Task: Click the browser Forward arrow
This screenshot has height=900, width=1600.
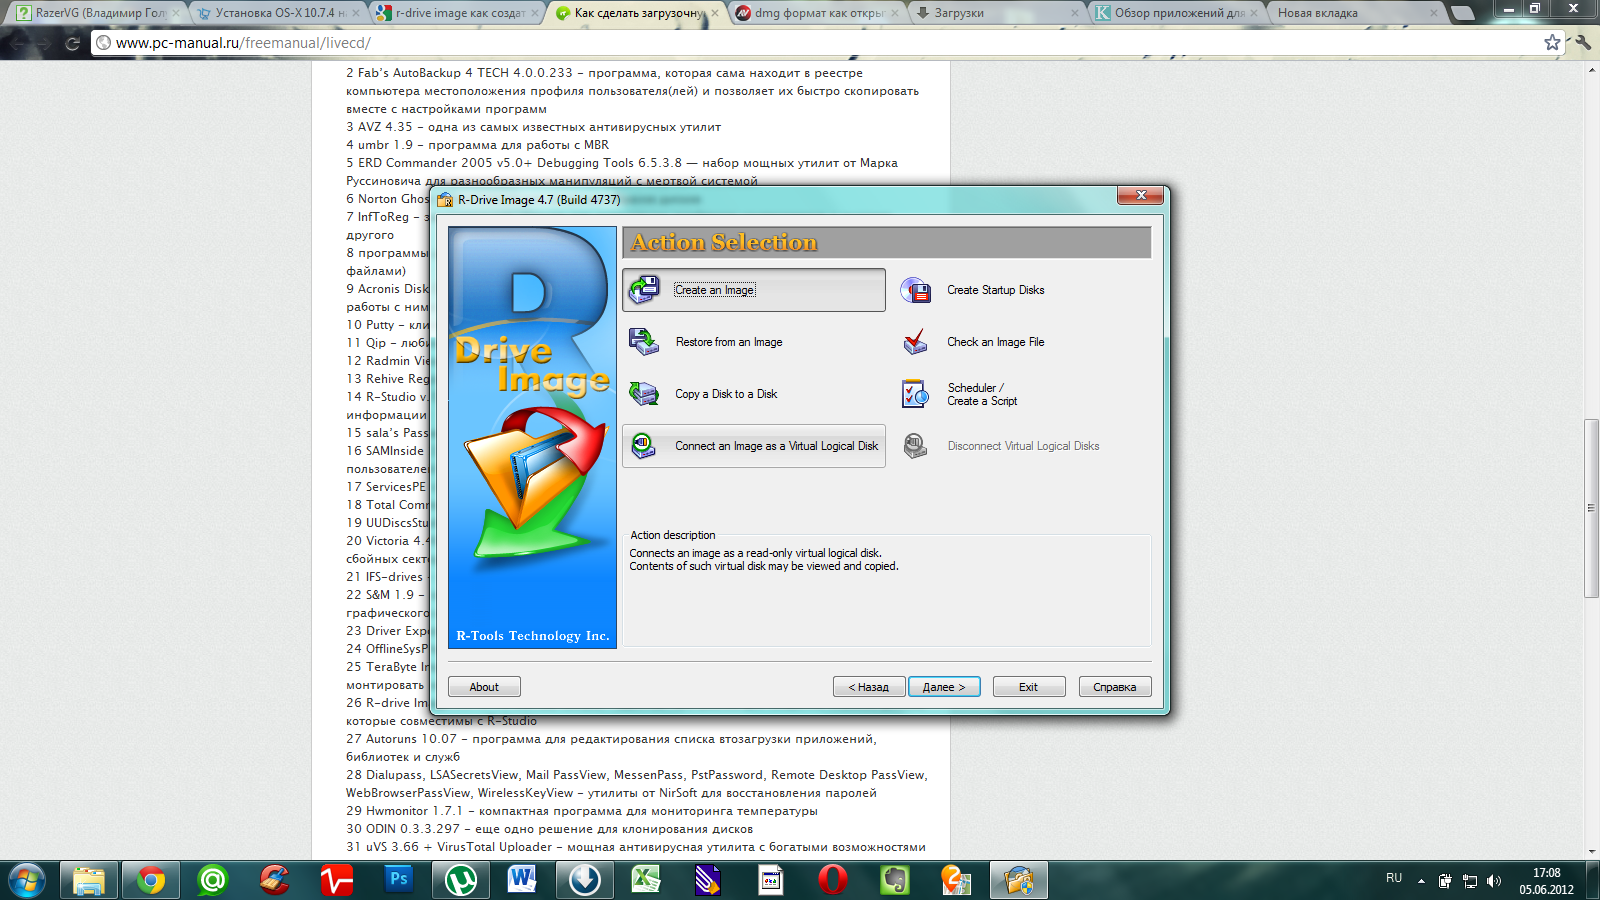Action: point(45,43)
